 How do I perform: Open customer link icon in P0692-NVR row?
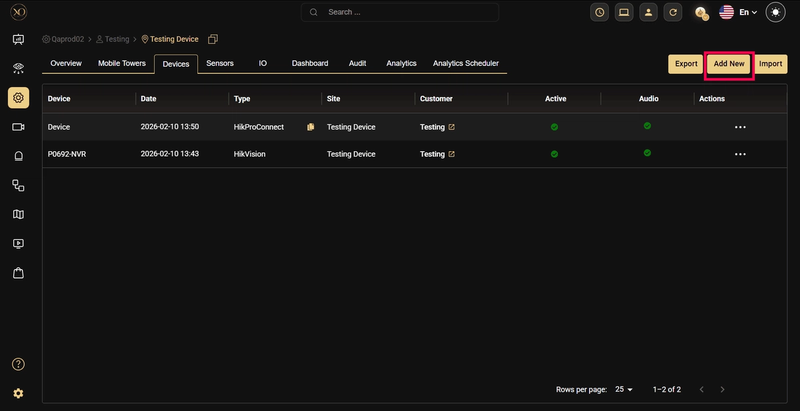[451, 154]
